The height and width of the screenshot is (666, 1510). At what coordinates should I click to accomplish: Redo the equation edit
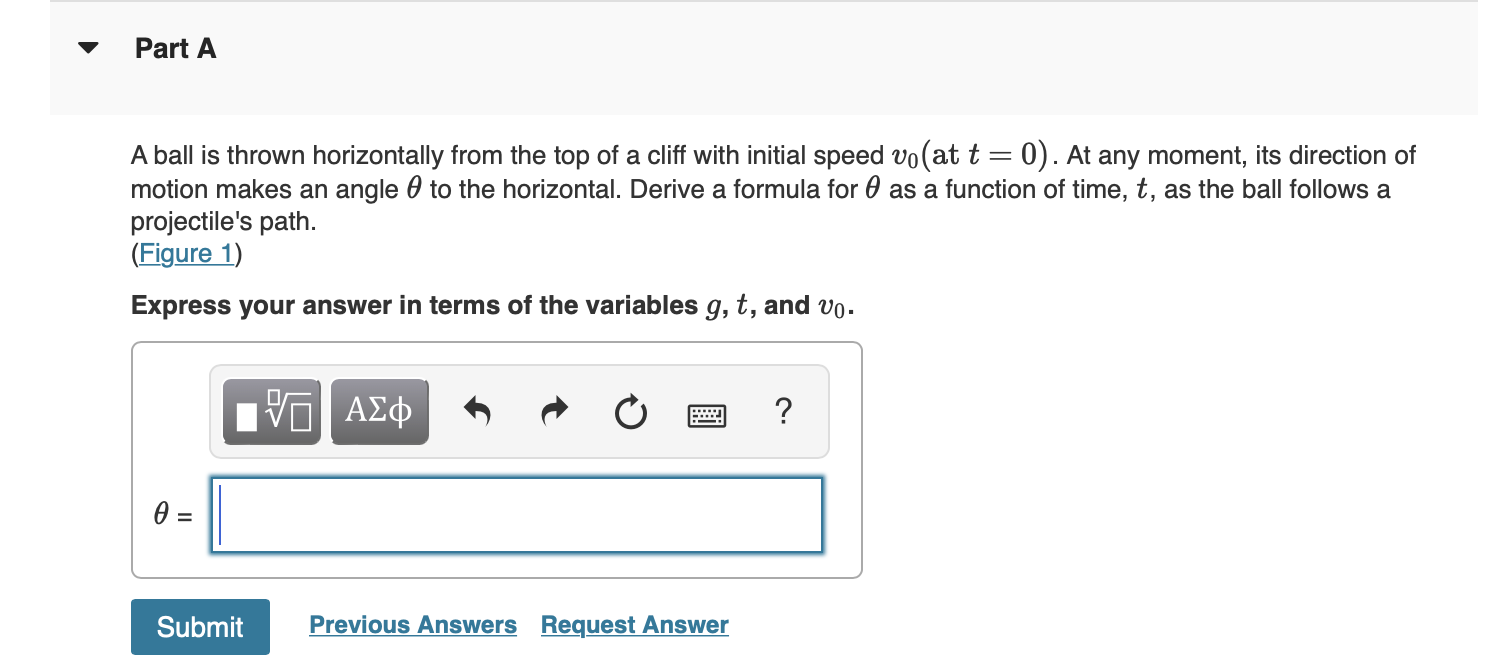click(x=553, y=411)
